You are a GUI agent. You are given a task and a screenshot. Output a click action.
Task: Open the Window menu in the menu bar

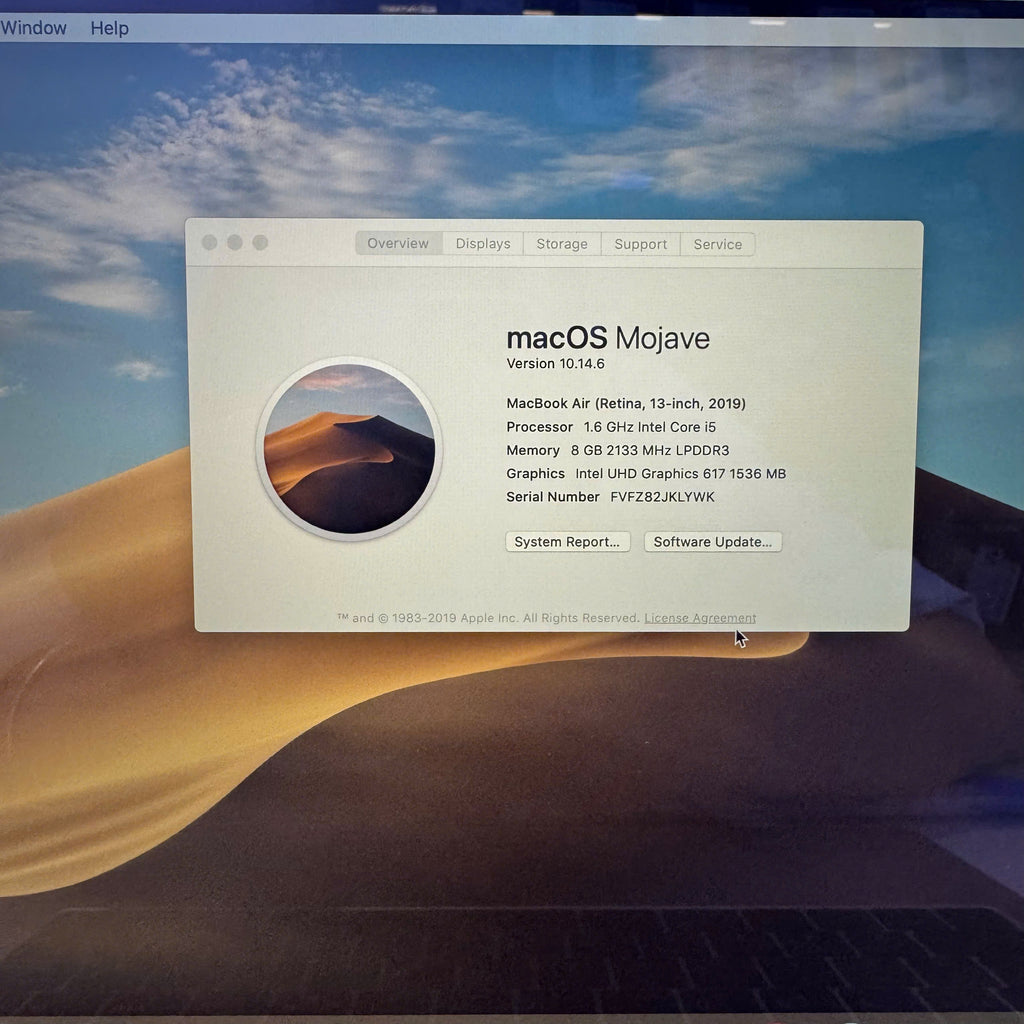pyautogui.click(x=33, y=28)
